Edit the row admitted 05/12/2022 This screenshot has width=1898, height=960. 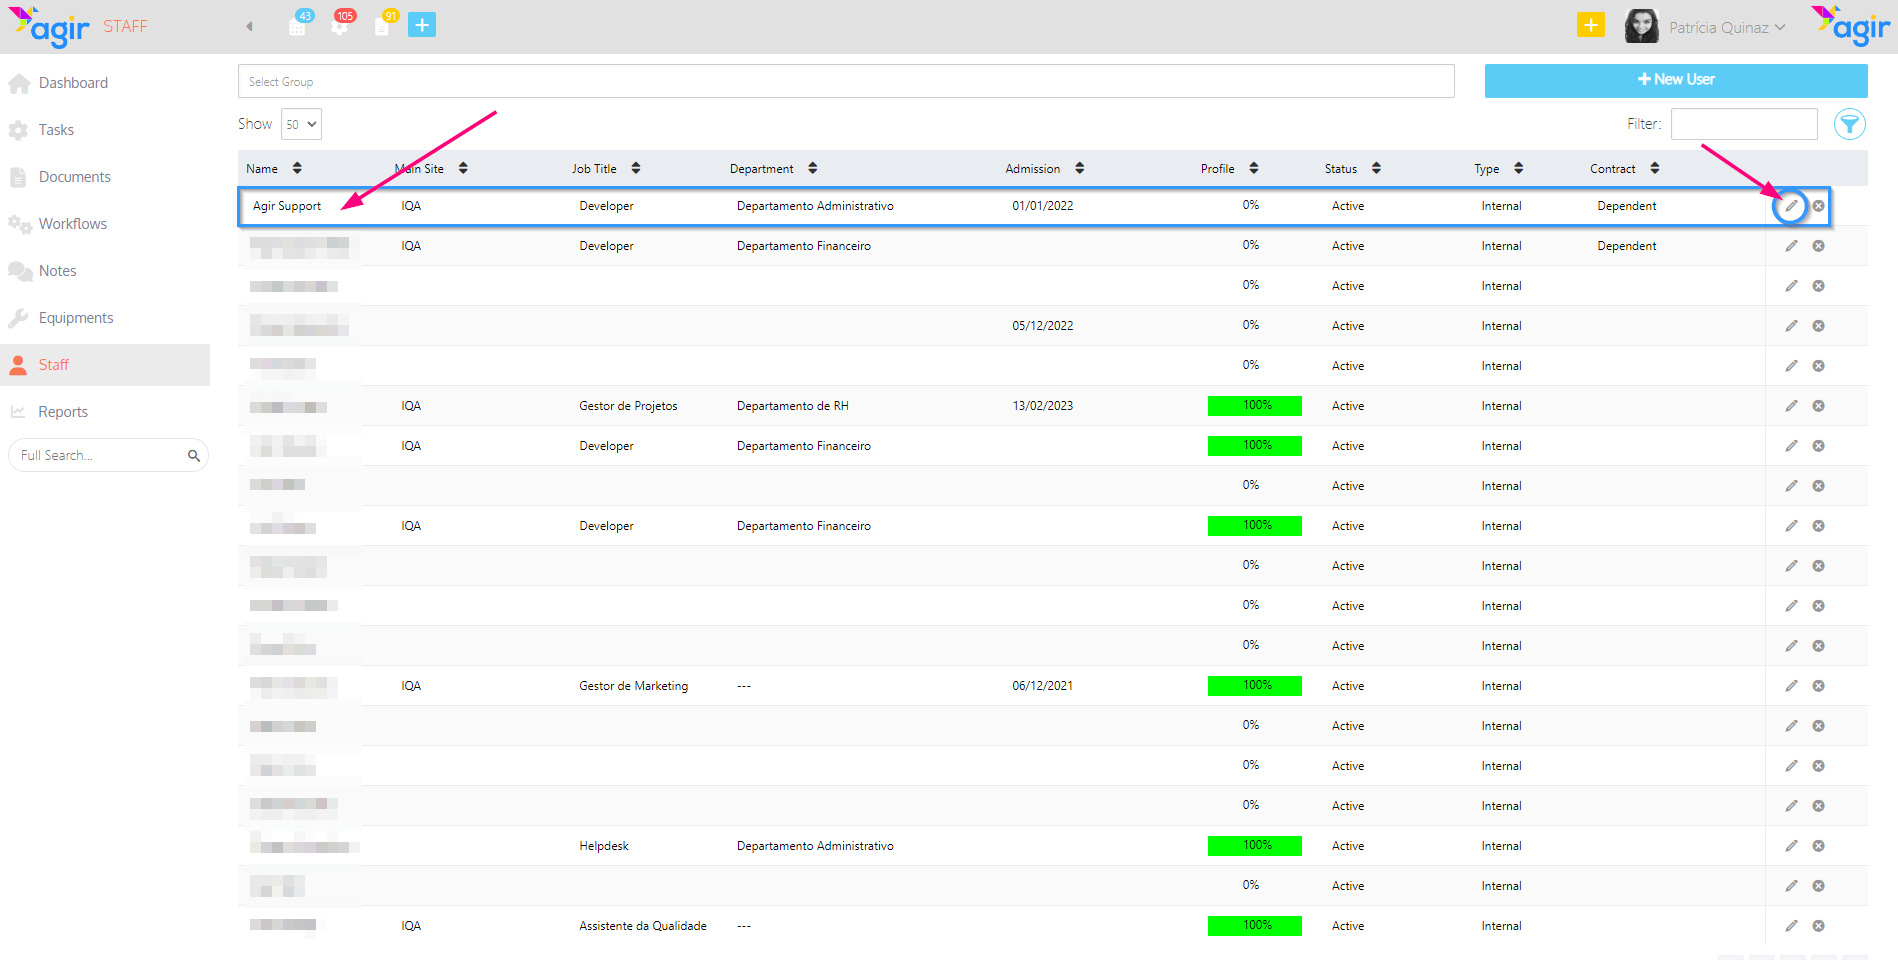pyautogui.click(x=1791, y=326)
